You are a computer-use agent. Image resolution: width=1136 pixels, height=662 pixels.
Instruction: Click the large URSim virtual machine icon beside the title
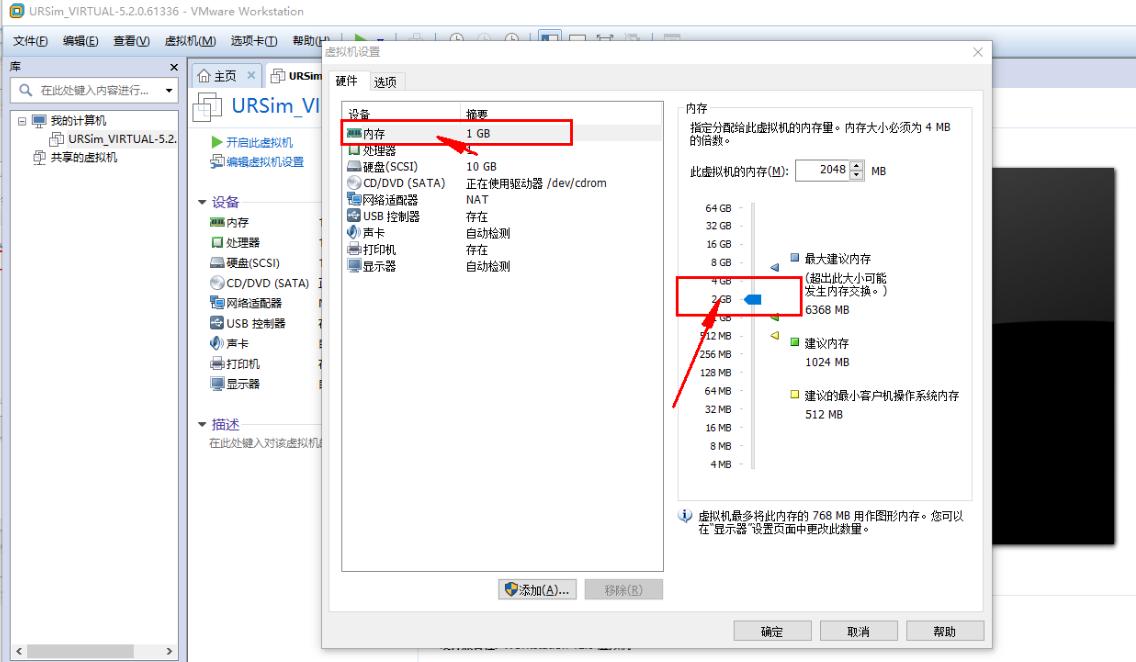coord(207,107)
